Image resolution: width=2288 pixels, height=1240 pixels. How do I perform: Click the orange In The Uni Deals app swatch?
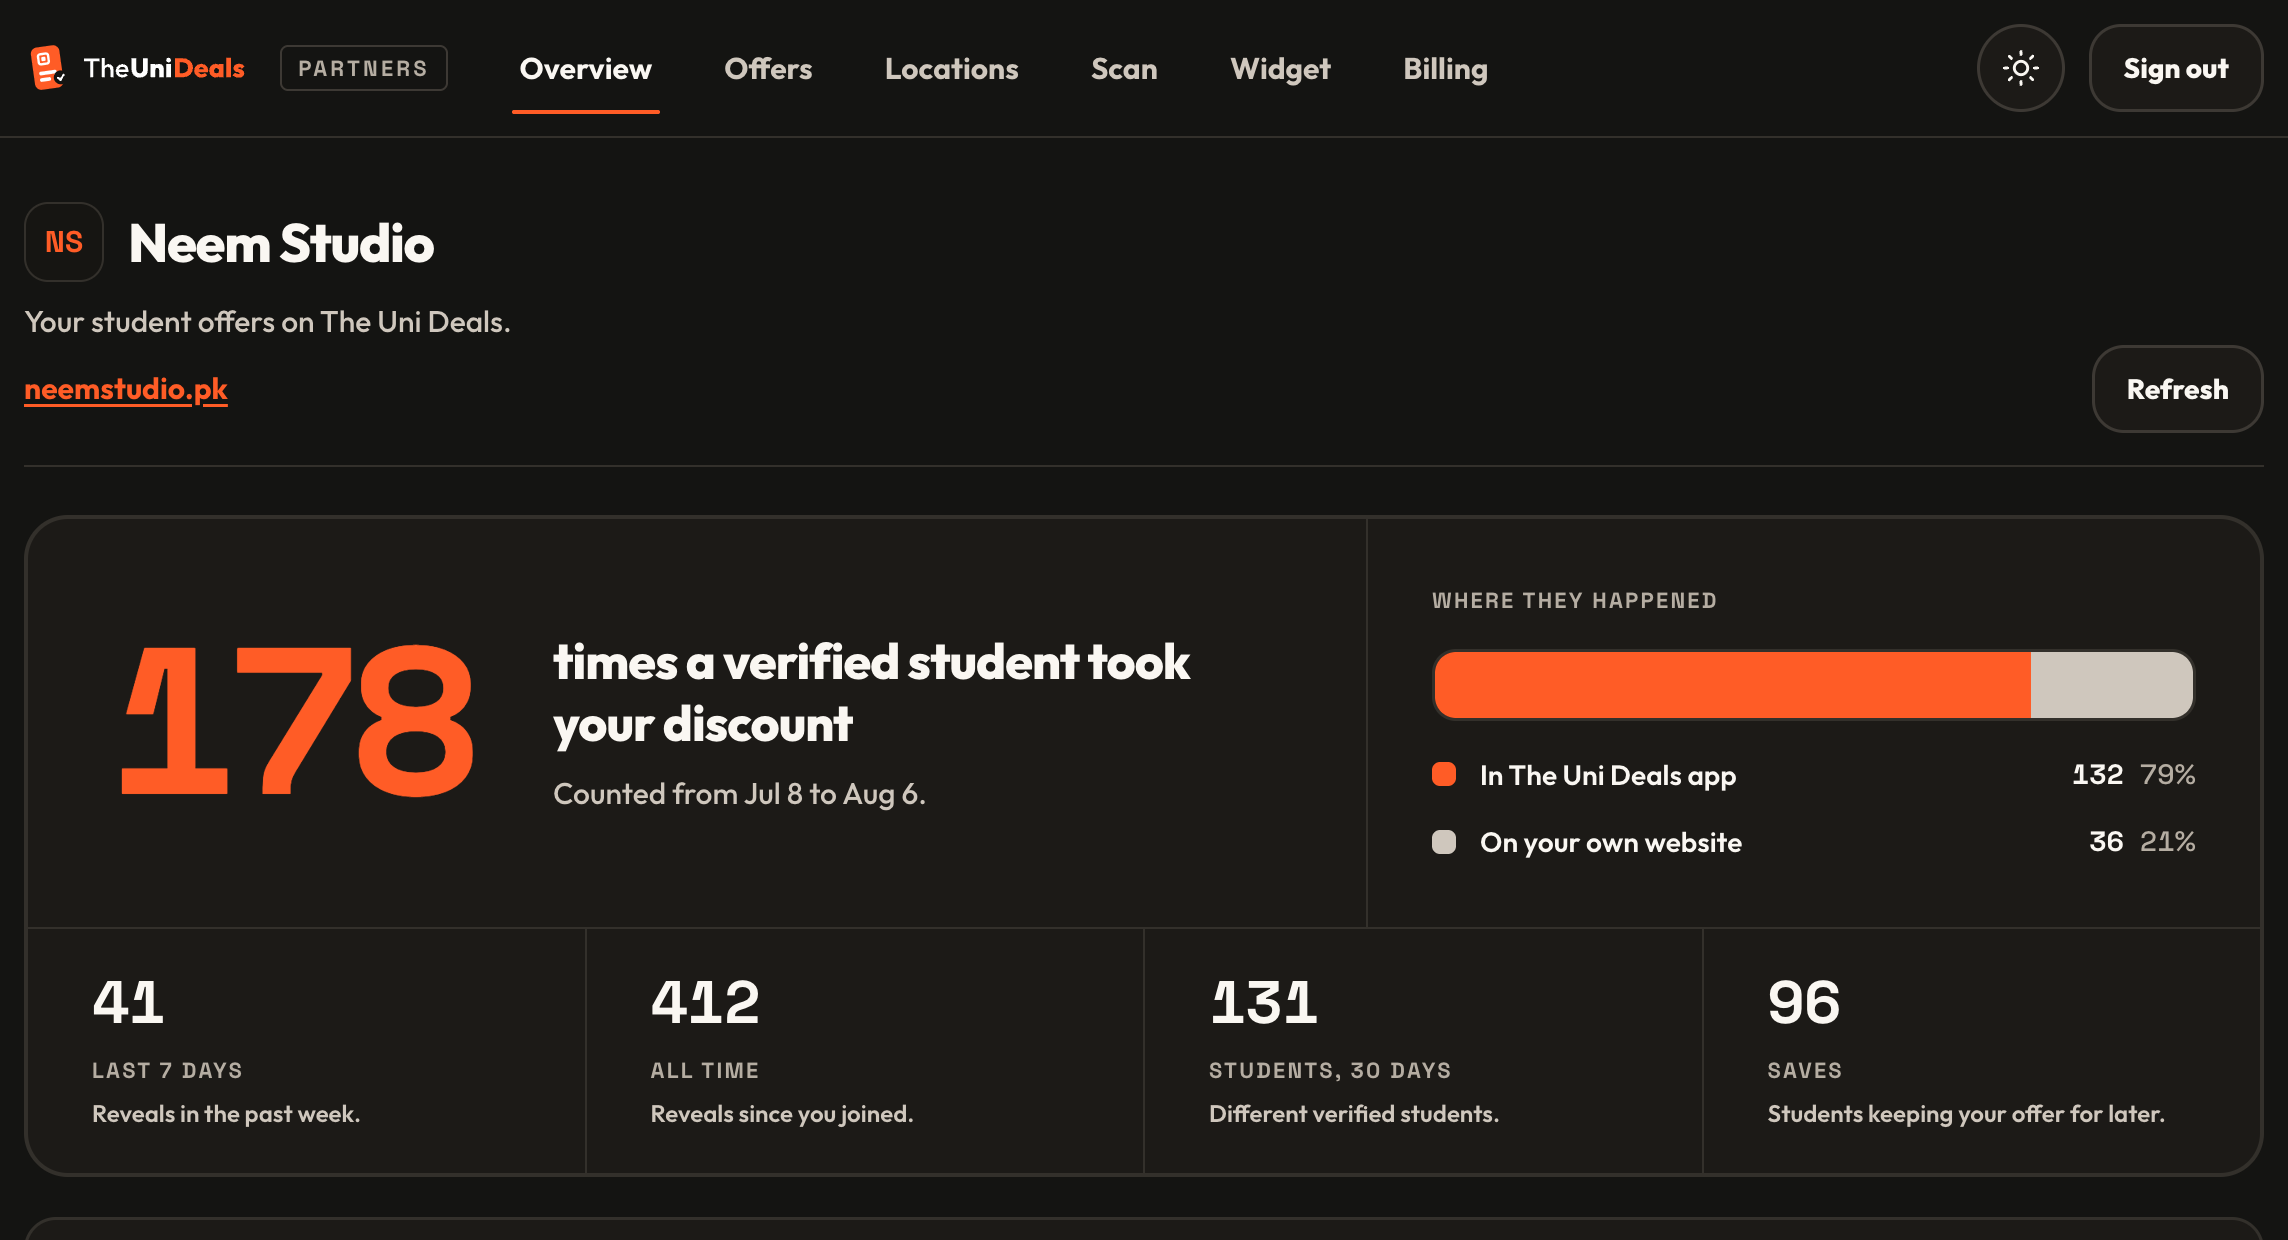(x=1444, y=774)
